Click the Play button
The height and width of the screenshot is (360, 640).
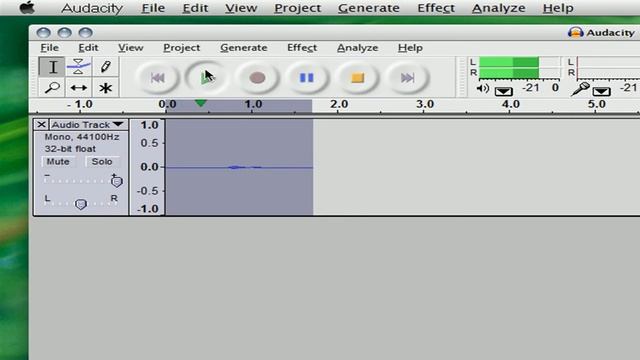(207, 78)
